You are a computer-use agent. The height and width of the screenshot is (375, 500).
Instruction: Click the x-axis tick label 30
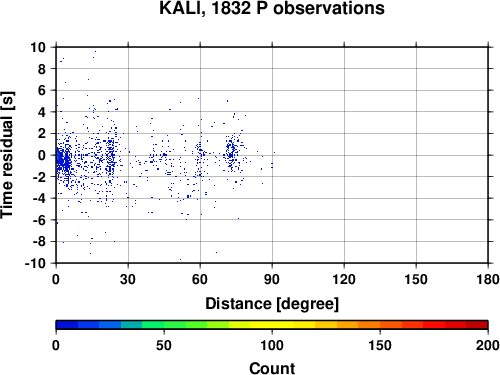[x=128, y=279]
